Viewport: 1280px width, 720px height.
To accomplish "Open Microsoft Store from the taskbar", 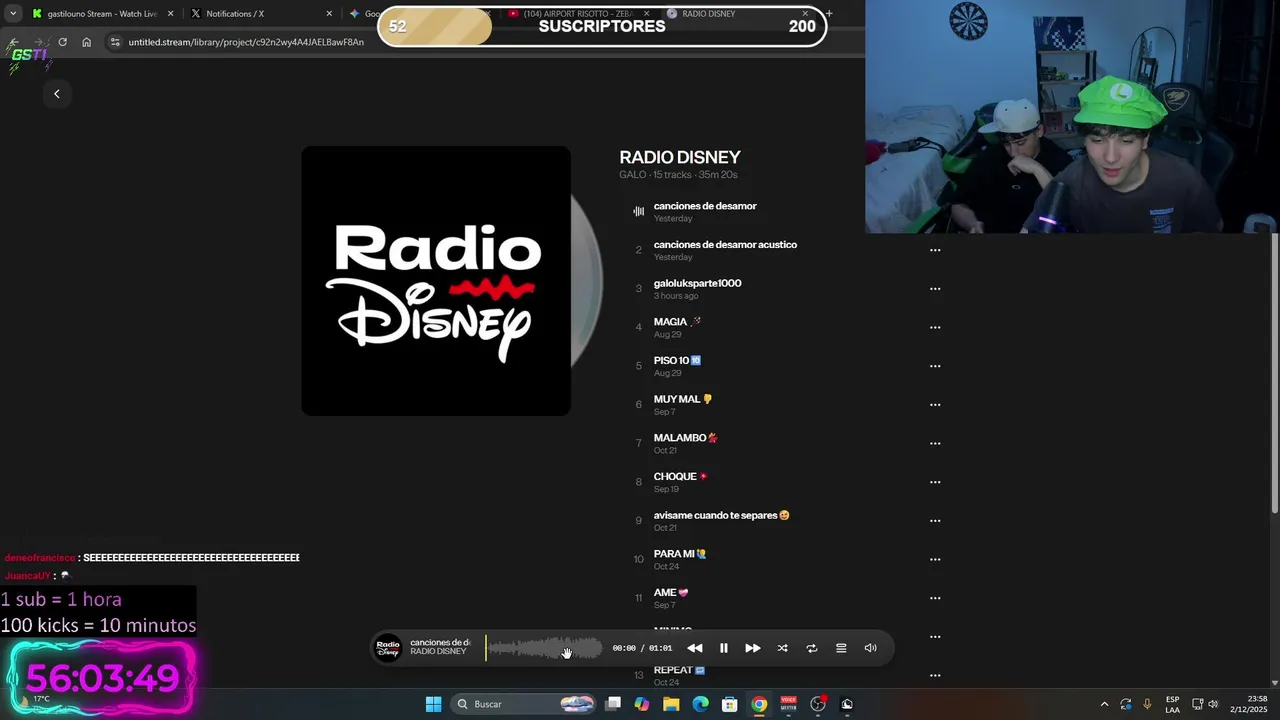I will tap(730, 704).
